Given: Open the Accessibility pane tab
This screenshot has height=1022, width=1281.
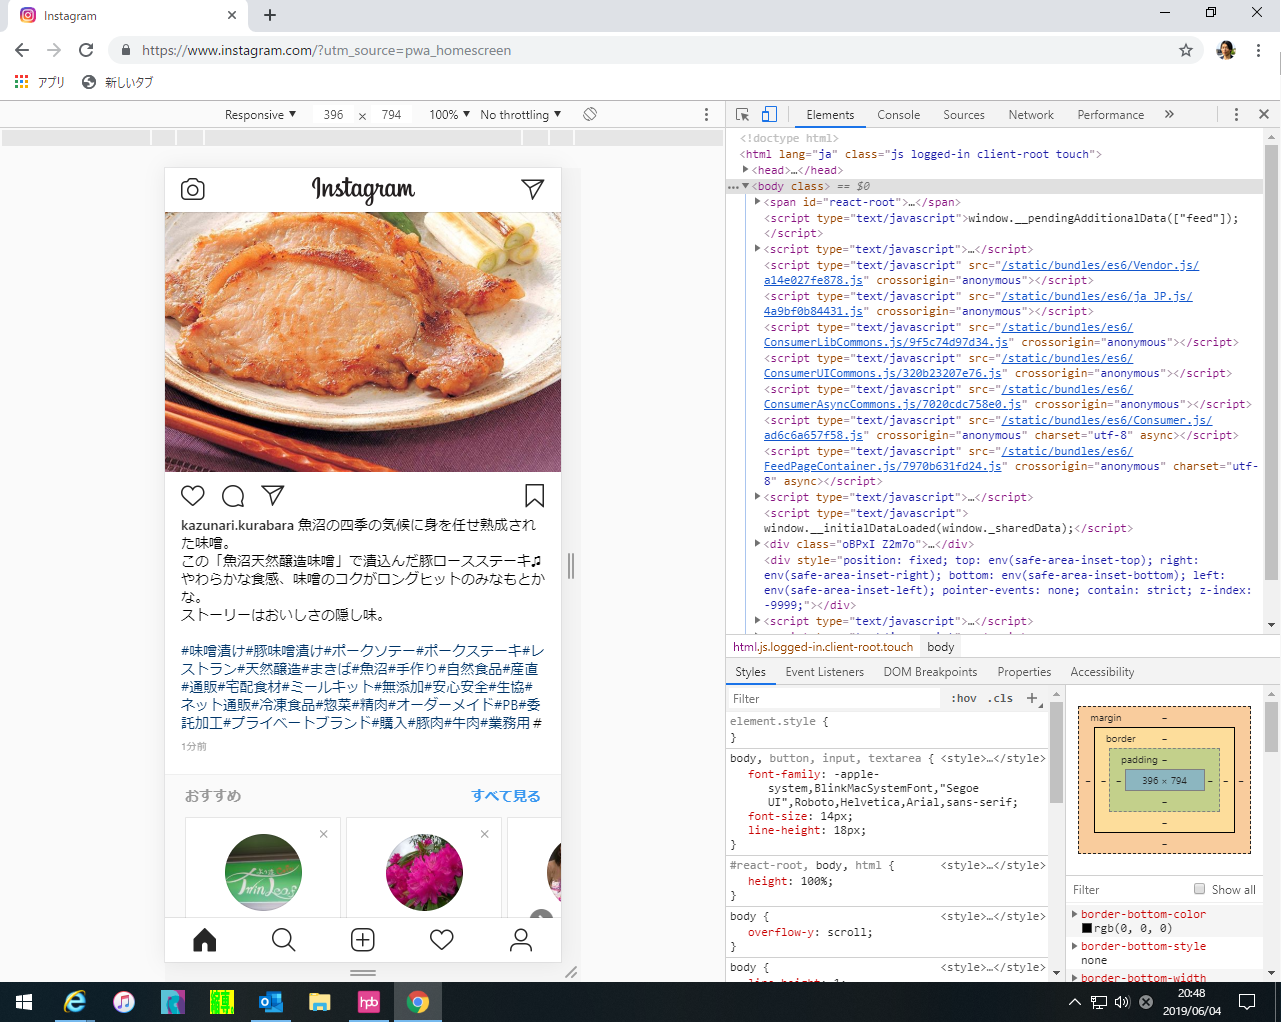Looking at the screenshot, I should click(1102, 672).
